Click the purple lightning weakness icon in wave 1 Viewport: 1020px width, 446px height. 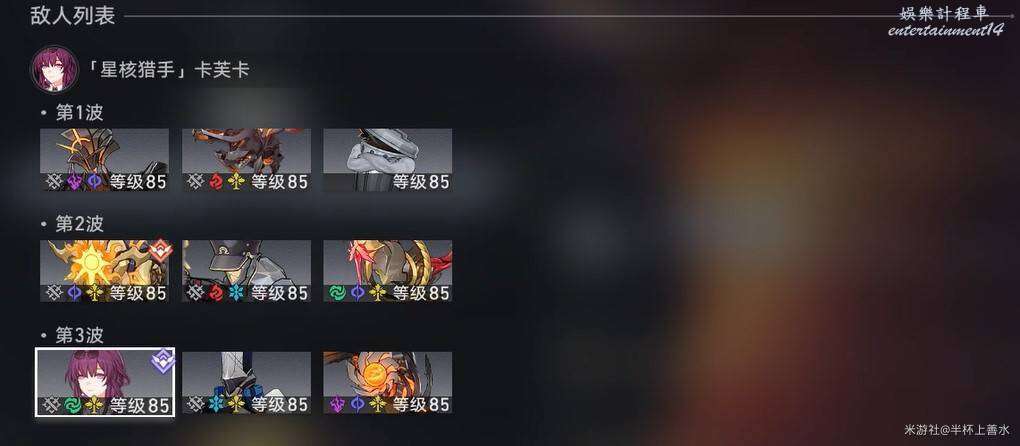[74, 181]
